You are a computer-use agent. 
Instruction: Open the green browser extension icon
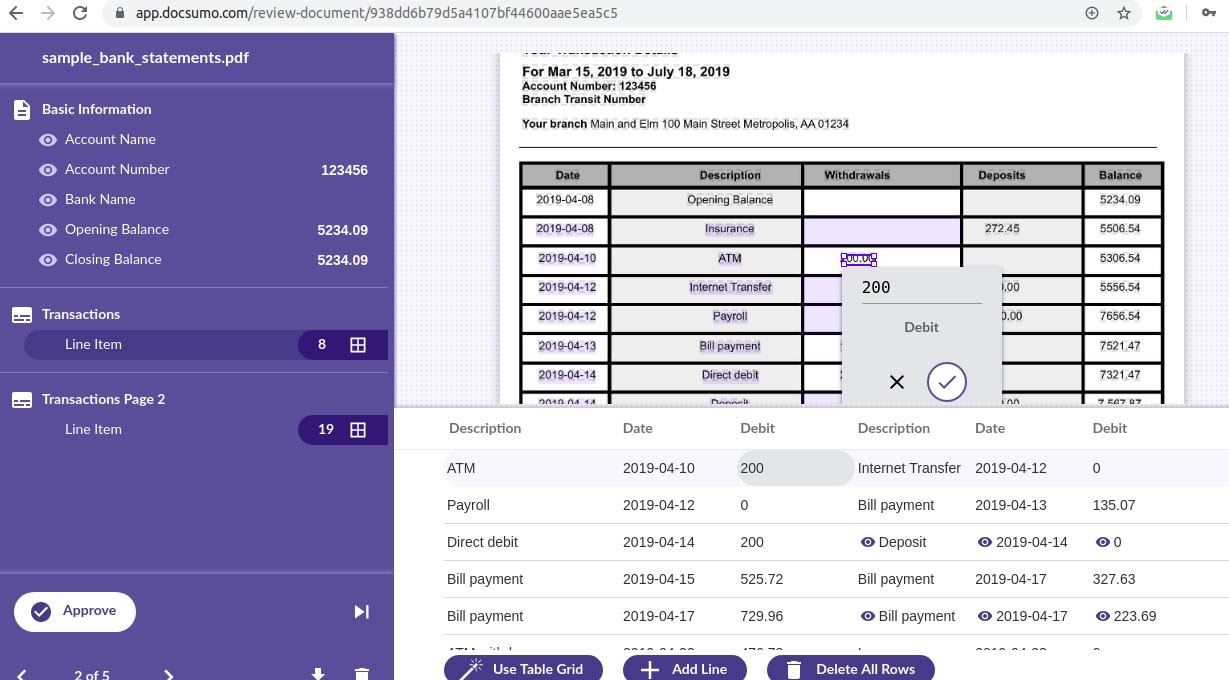click(x=1164, y=13)
